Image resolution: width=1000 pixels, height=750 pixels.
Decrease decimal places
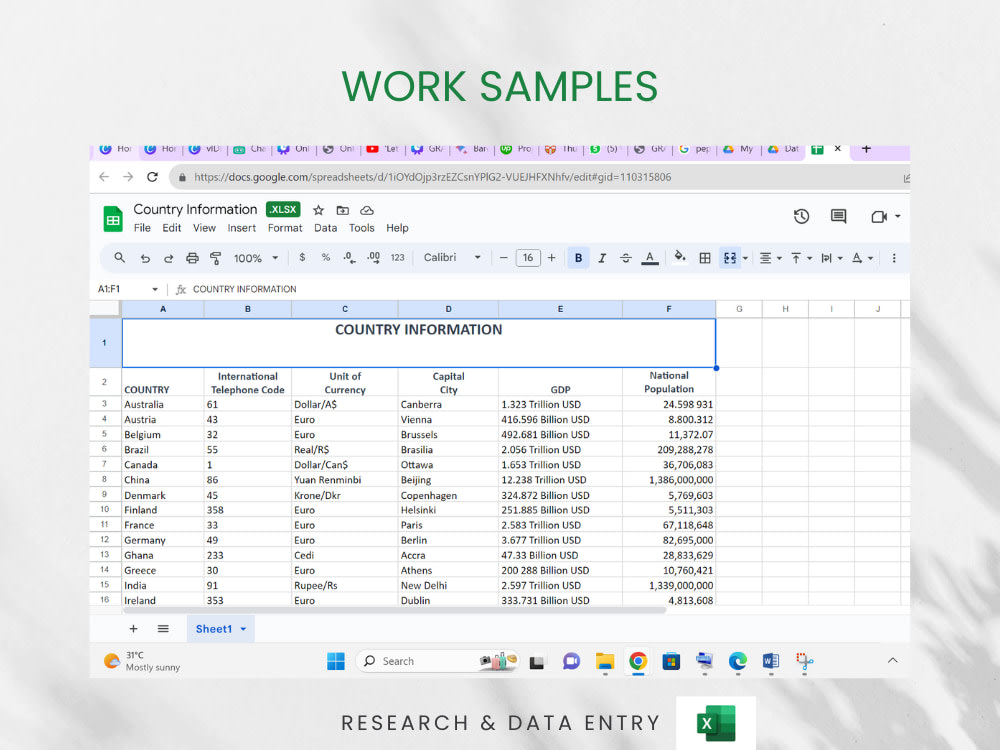pos(349,258)
